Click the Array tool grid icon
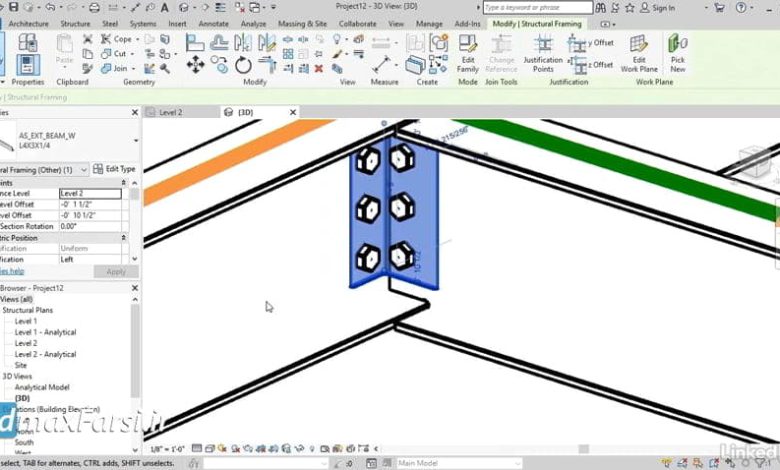 pos(288,54)
